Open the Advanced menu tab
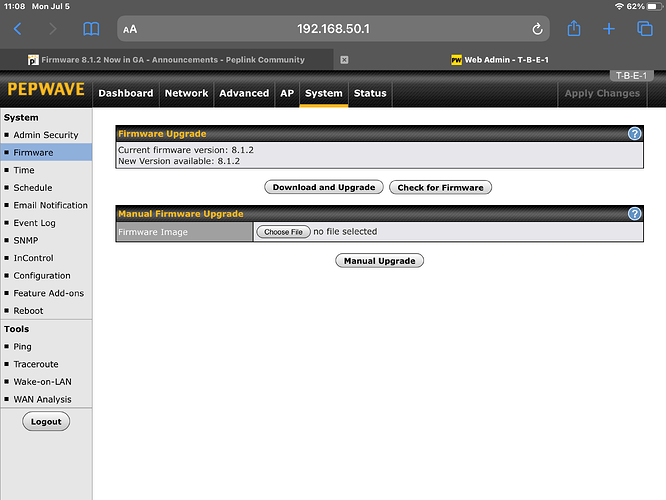Screen dimensions: 666x500 (244, 93)
